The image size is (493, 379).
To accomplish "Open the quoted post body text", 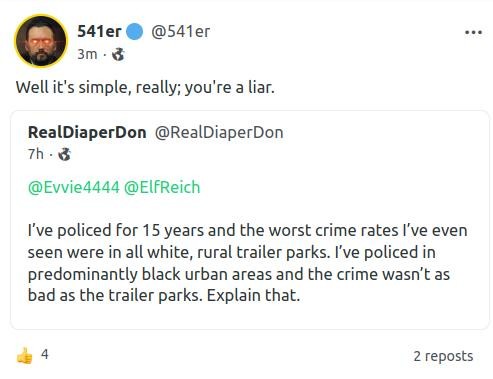I will click(x=247, y=263).
